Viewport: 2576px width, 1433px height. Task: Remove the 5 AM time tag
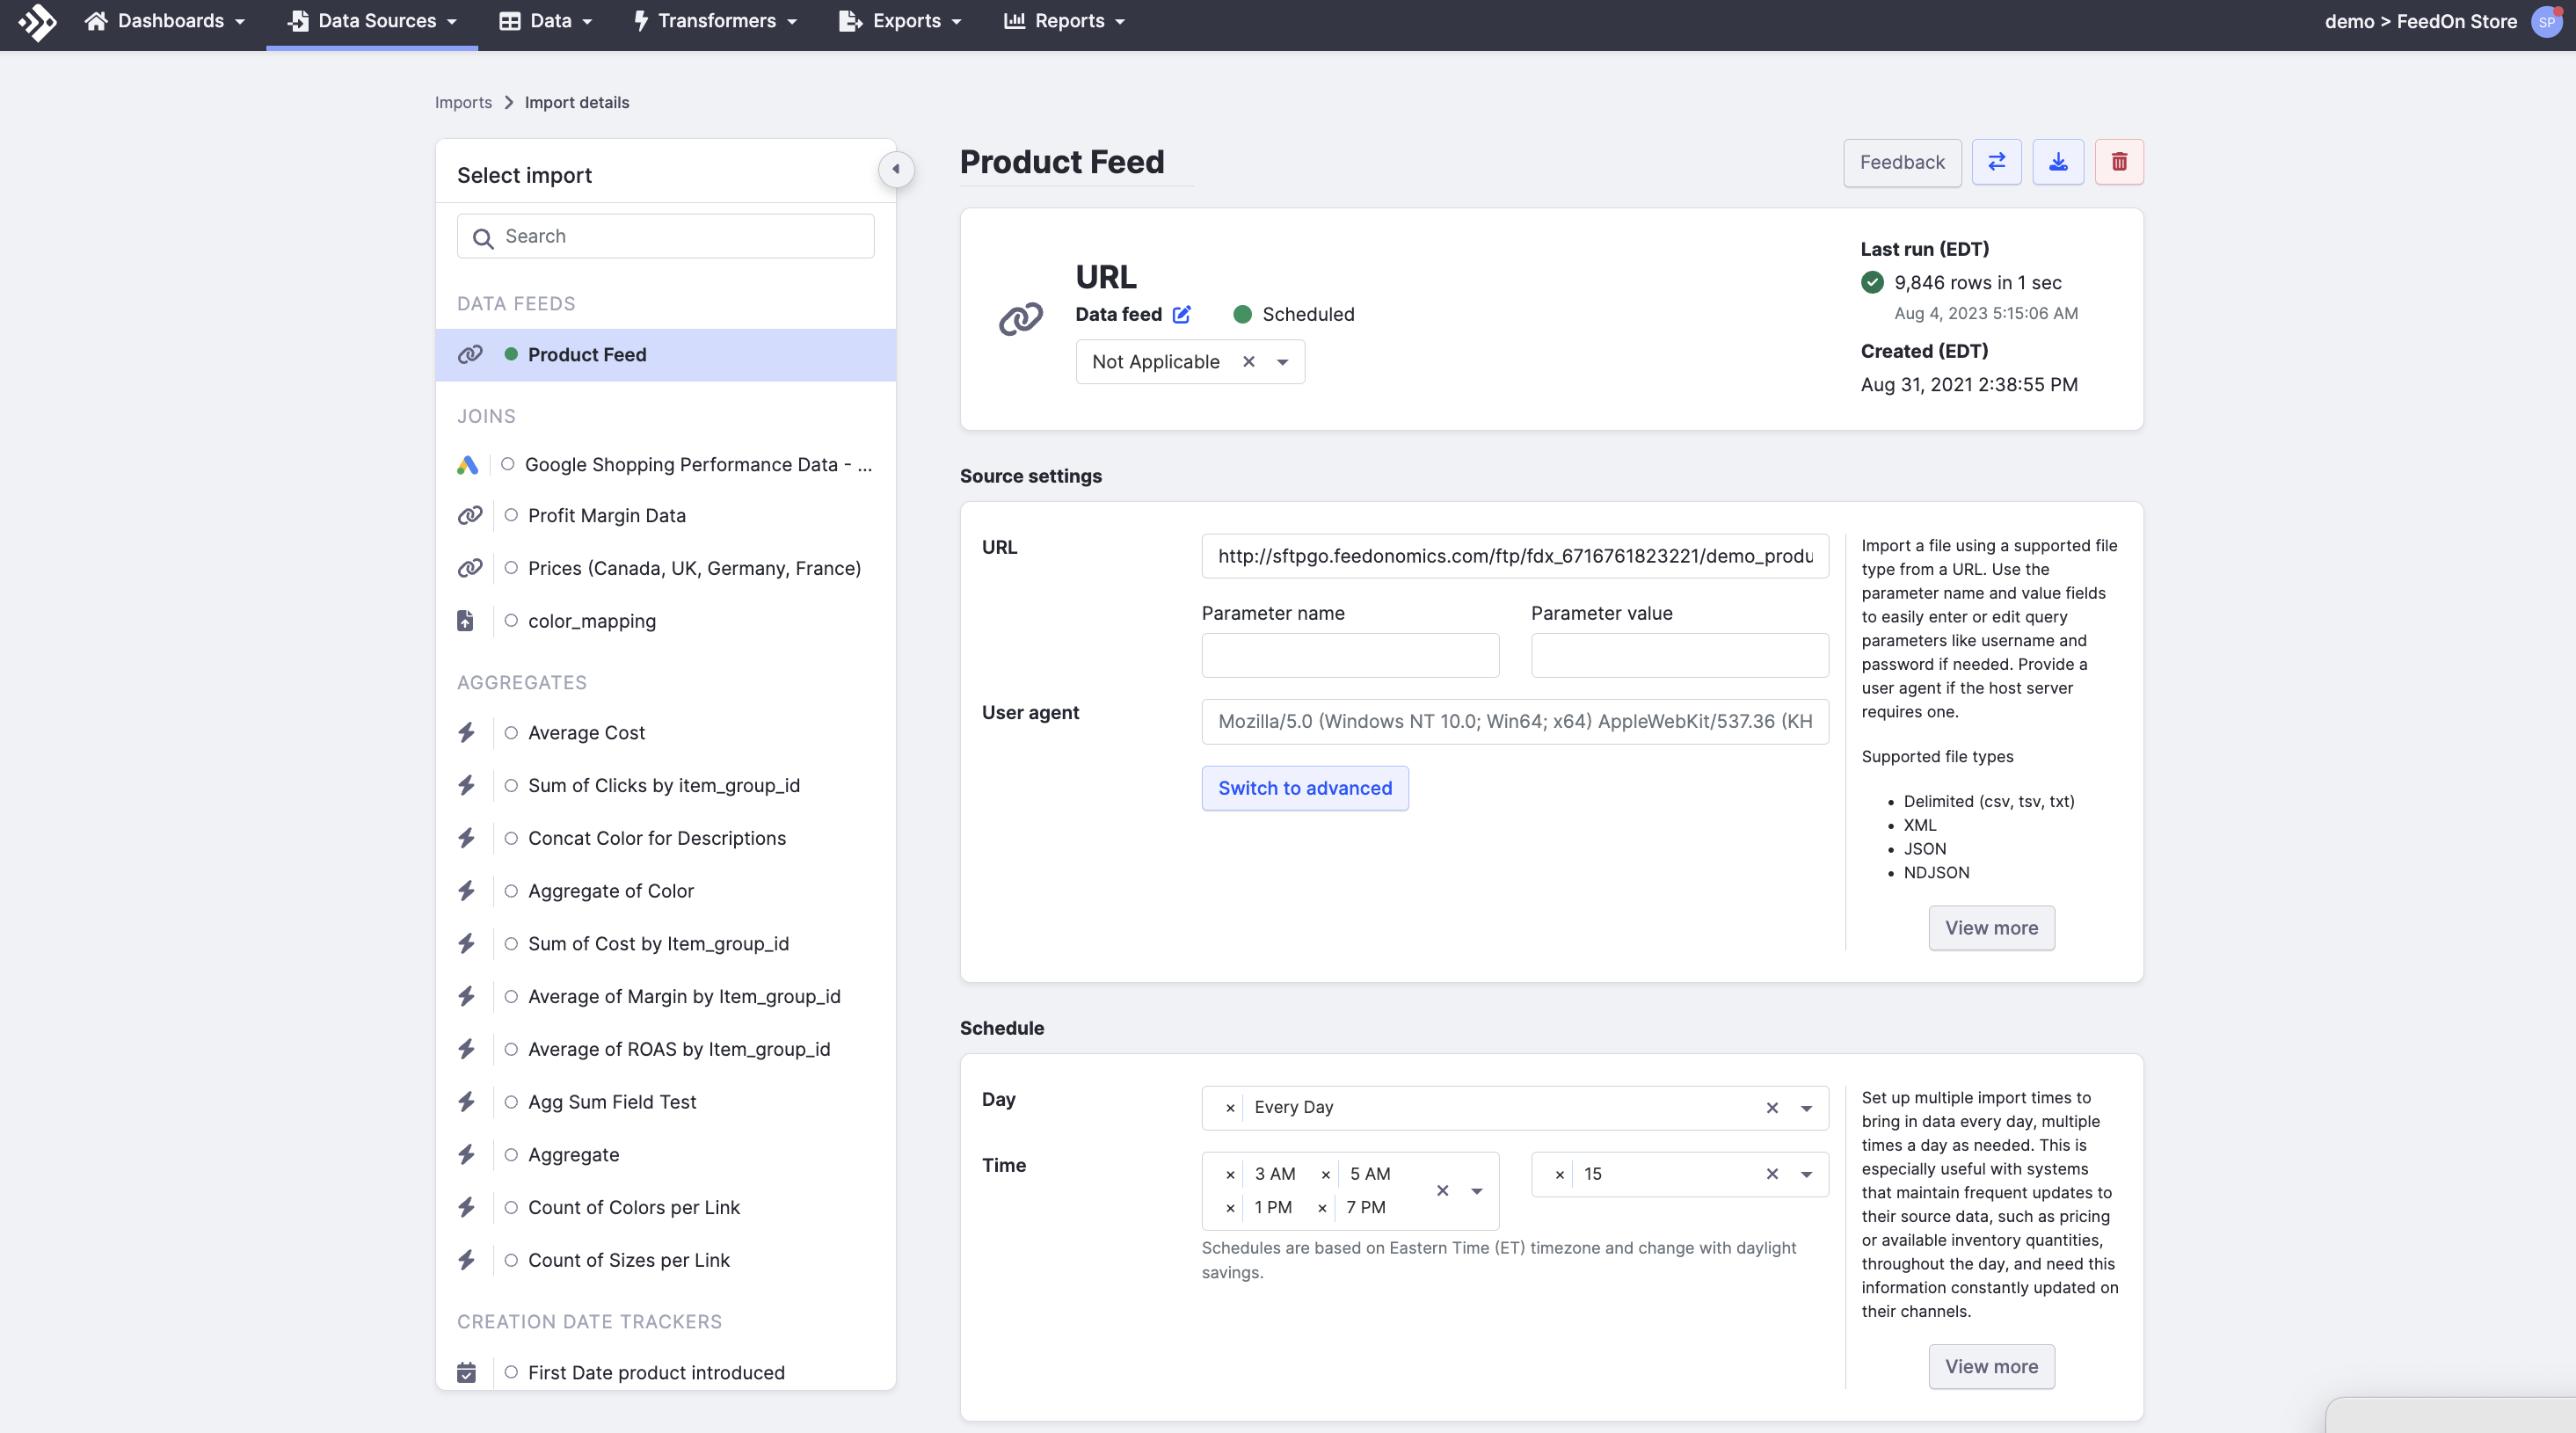pyautogui.click(x=1325, y=1174)
